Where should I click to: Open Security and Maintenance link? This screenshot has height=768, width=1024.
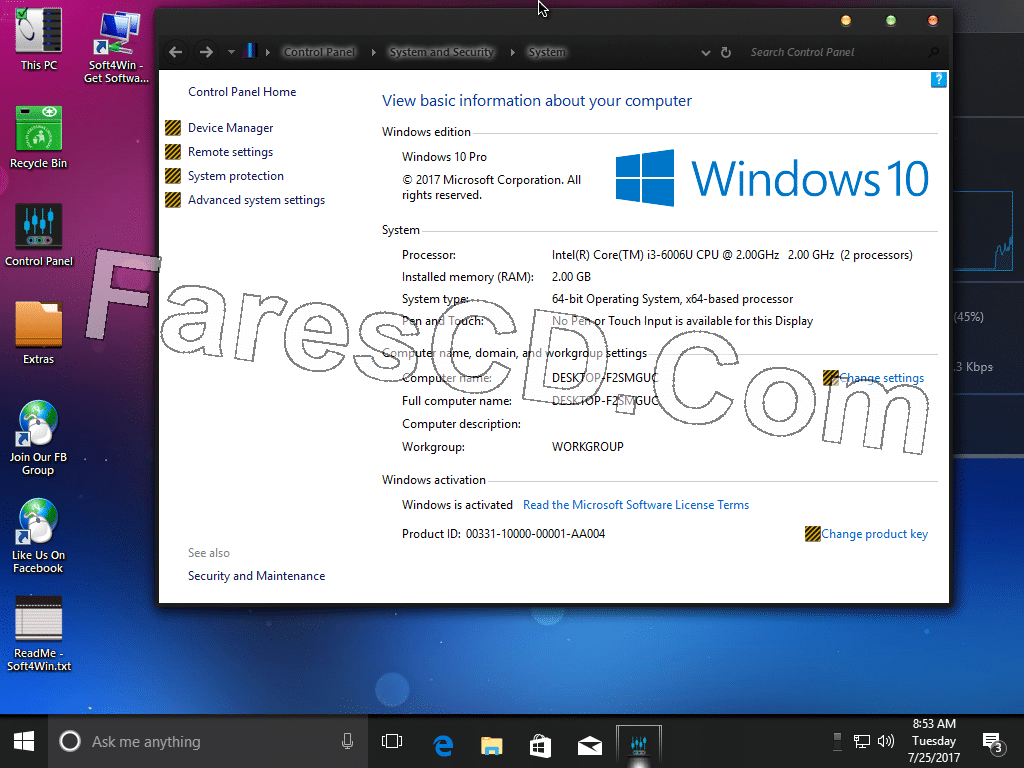tap(257, 576)
